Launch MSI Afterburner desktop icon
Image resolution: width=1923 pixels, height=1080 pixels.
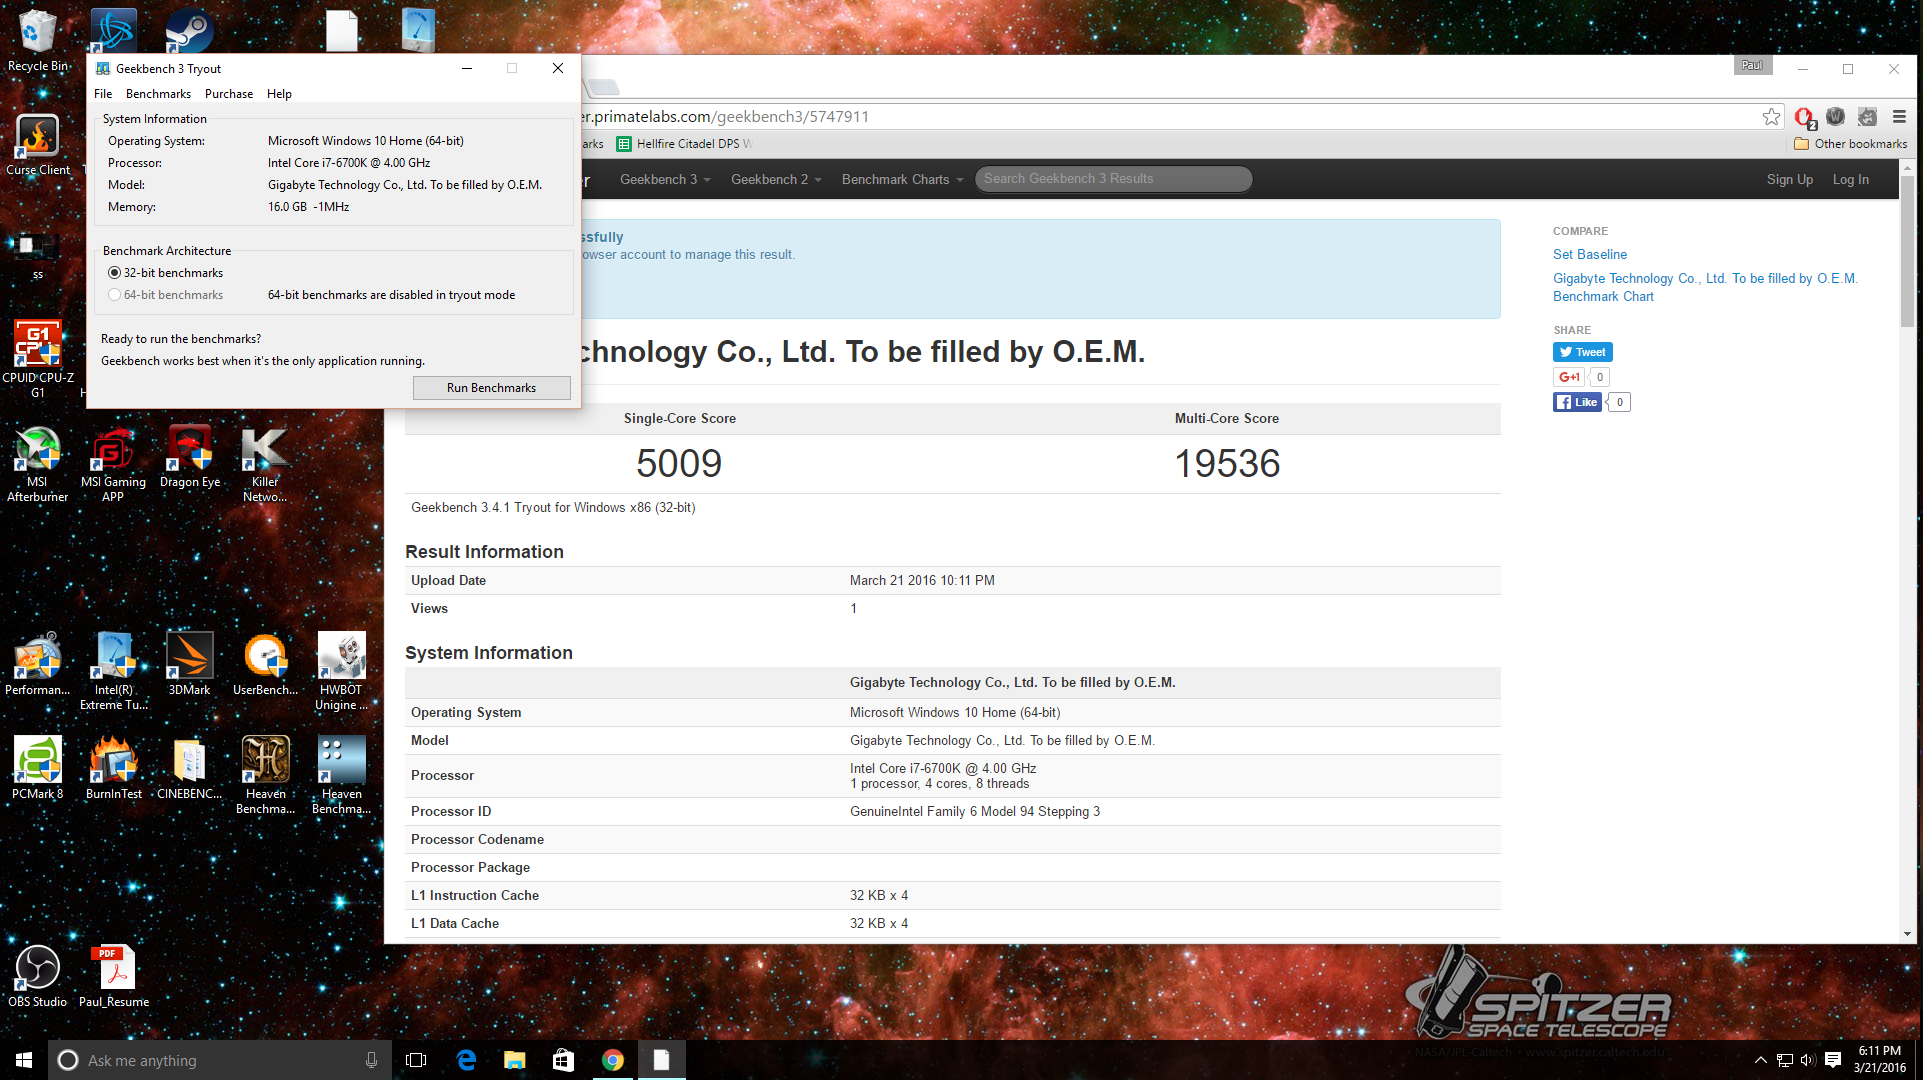coord(37,464)
